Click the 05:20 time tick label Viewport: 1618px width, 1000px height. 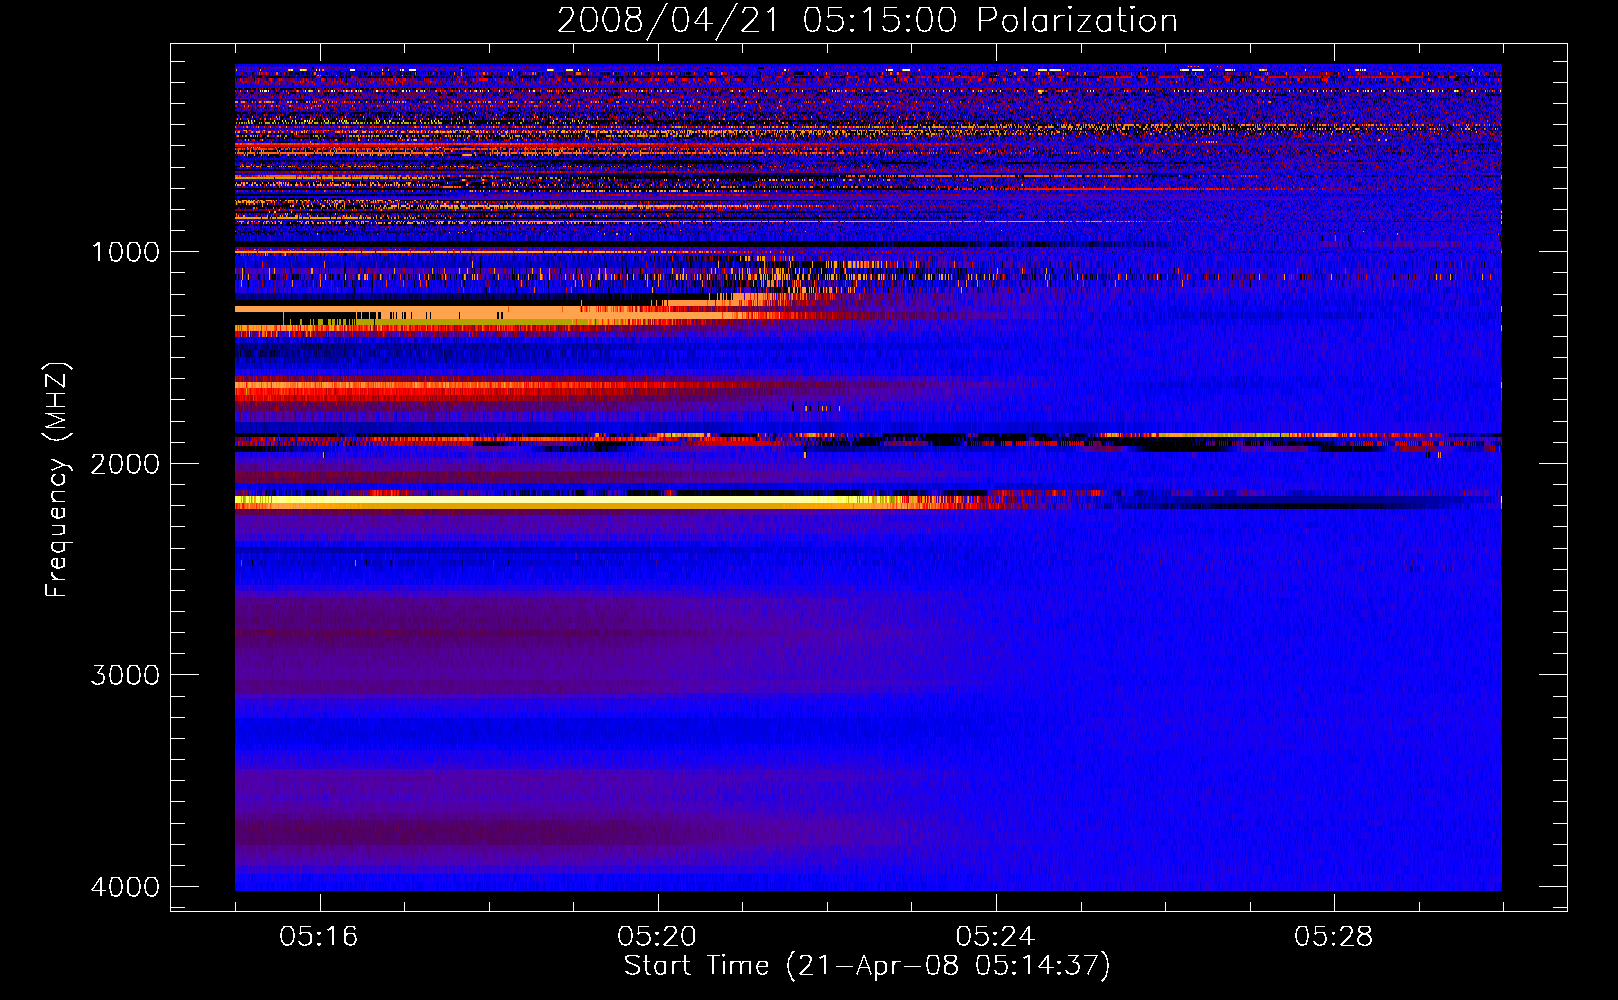657,937
